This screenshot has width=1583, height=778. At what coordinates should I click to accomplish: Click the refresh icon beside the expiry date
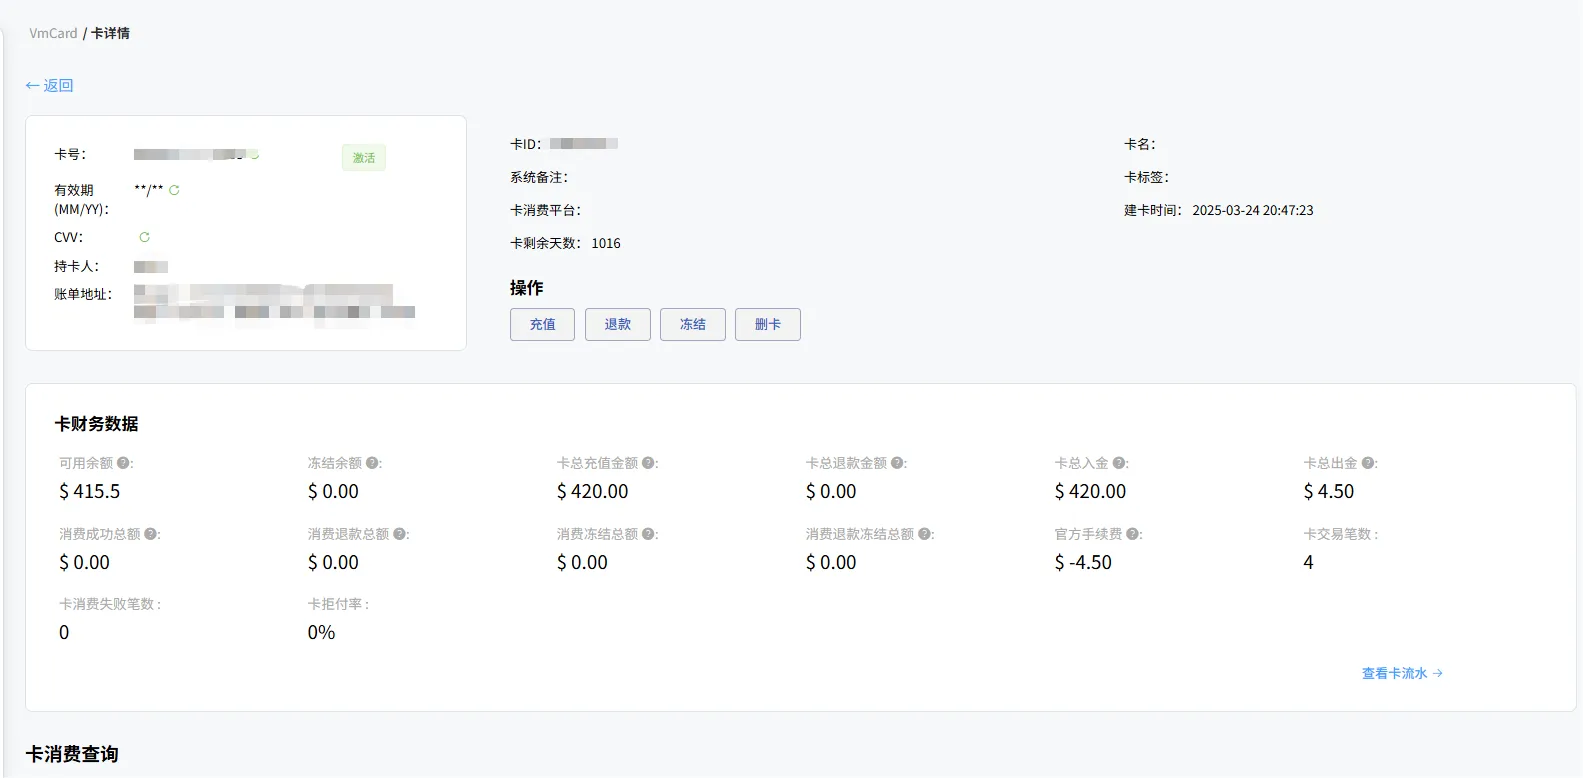click(174, 190)
